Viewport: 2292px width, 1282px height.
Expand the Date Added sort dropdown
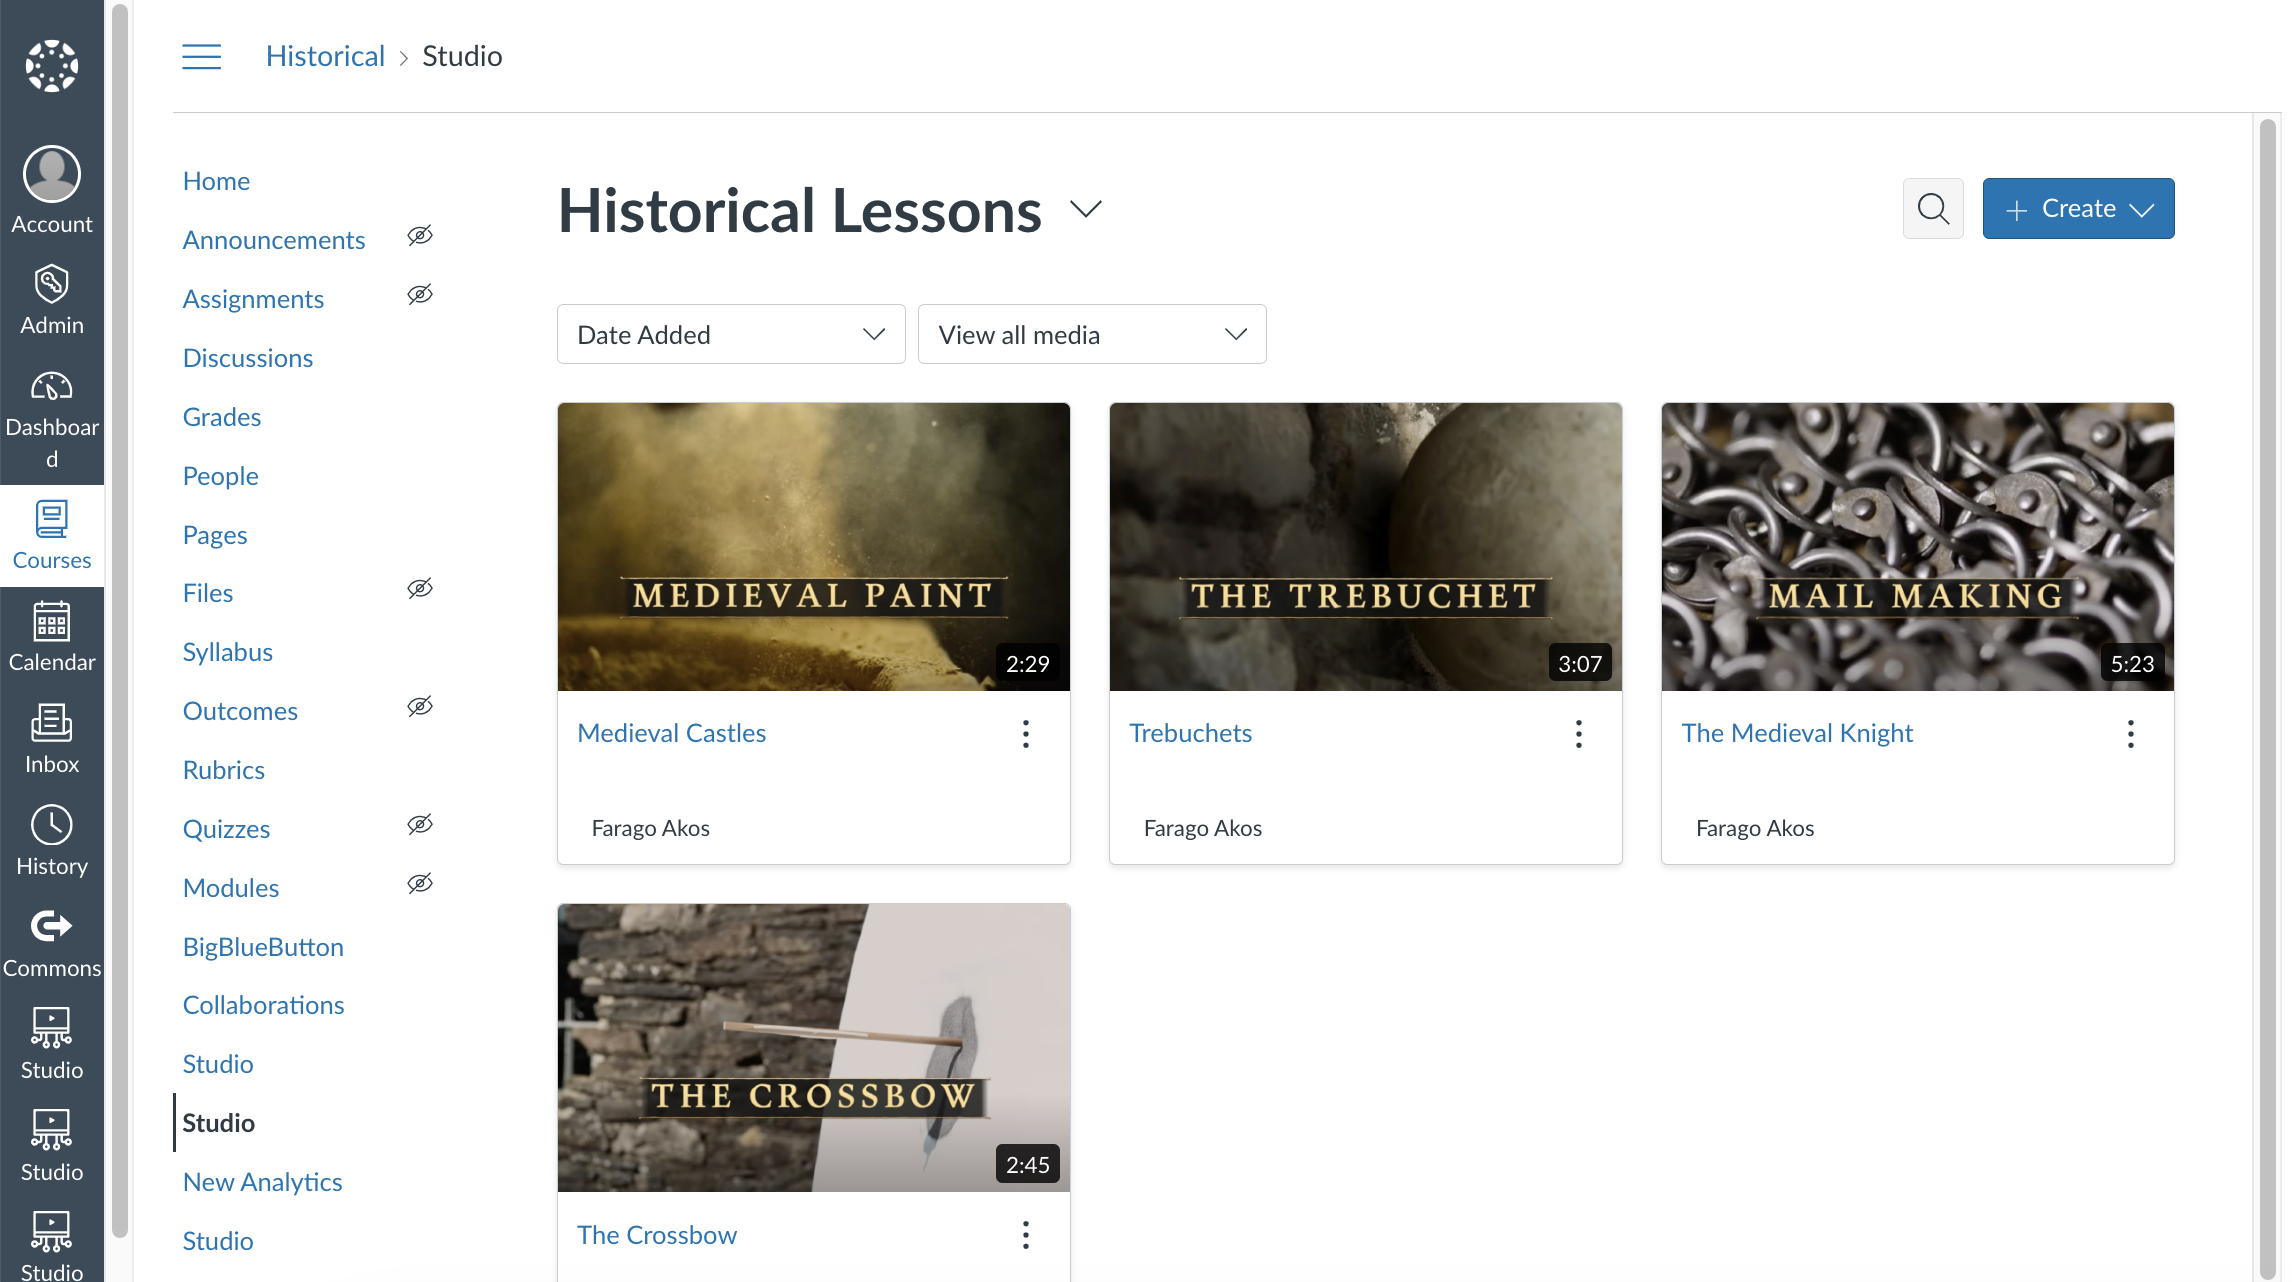pos(731,334)
